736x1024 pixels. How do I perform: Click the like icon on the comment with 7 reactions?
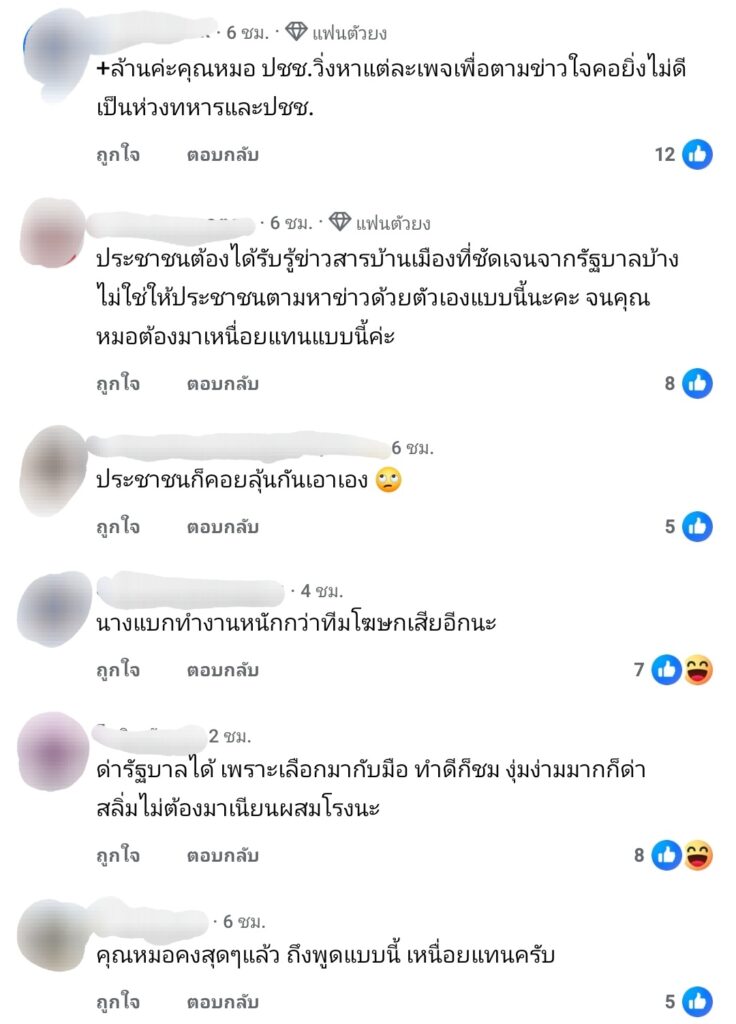pyautogui.click(x=667, y=670)
